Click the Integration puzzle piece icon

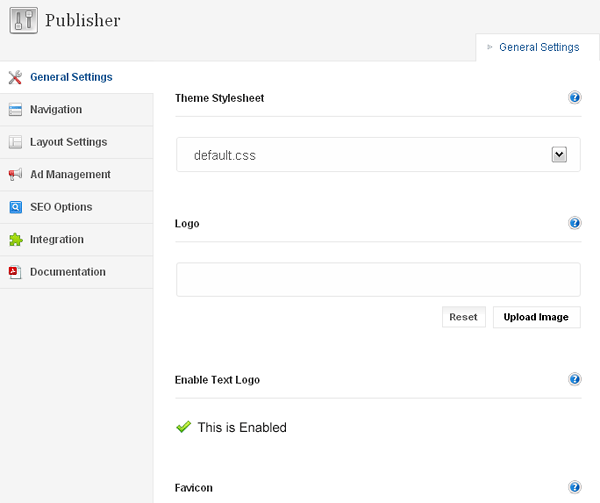click(15, 240)
